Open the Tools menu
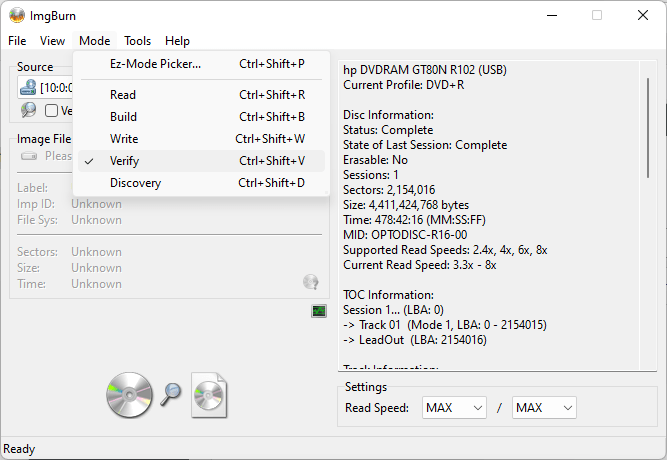 (137, 41)
